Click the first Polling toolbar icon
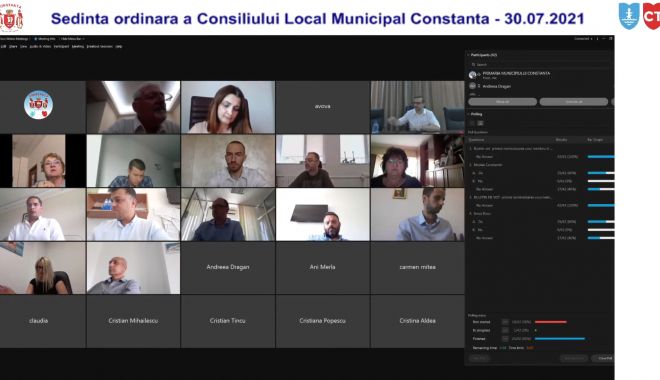 [x=472, y=123]
